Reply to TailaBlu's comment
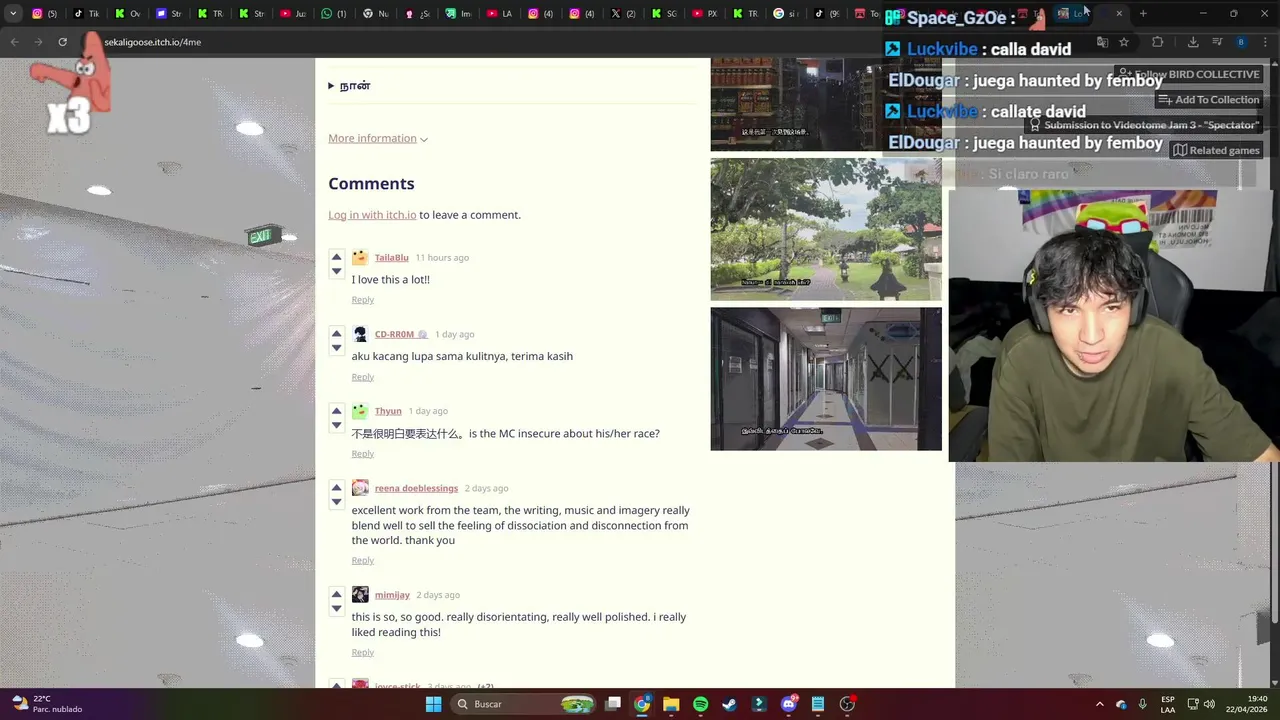The height and width of the screenshot is (720, 1280). click(362, 300)
